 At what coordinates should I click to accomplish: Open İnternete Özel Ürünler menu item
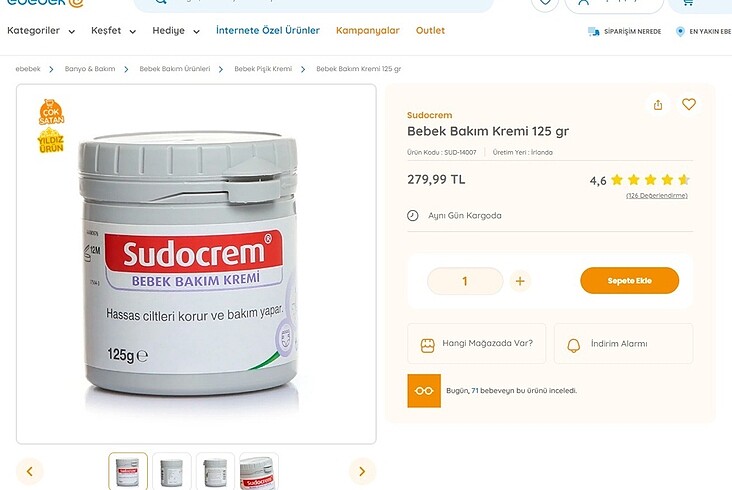[x=267, y=31]
